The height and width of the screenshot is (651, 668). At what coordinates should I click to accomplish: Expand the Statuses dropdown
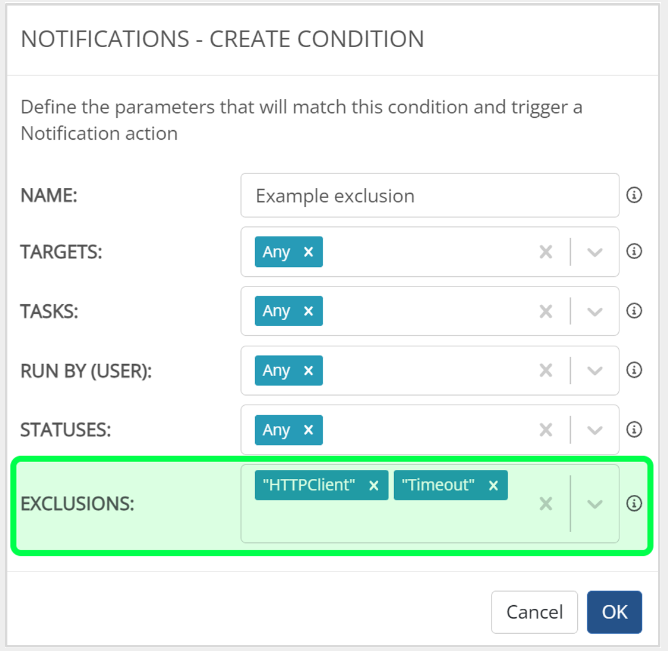[x=595, y=430]
